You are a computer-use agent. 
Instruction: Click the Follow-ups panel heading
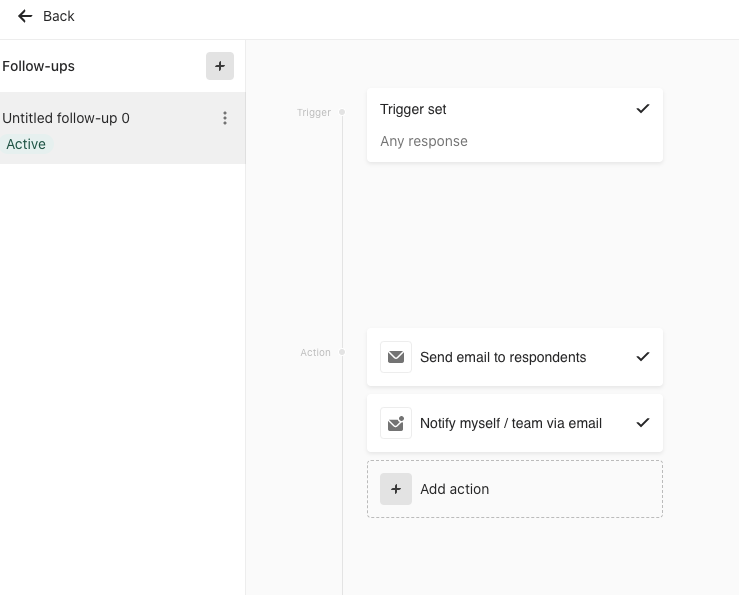click(x=38, y=66)
